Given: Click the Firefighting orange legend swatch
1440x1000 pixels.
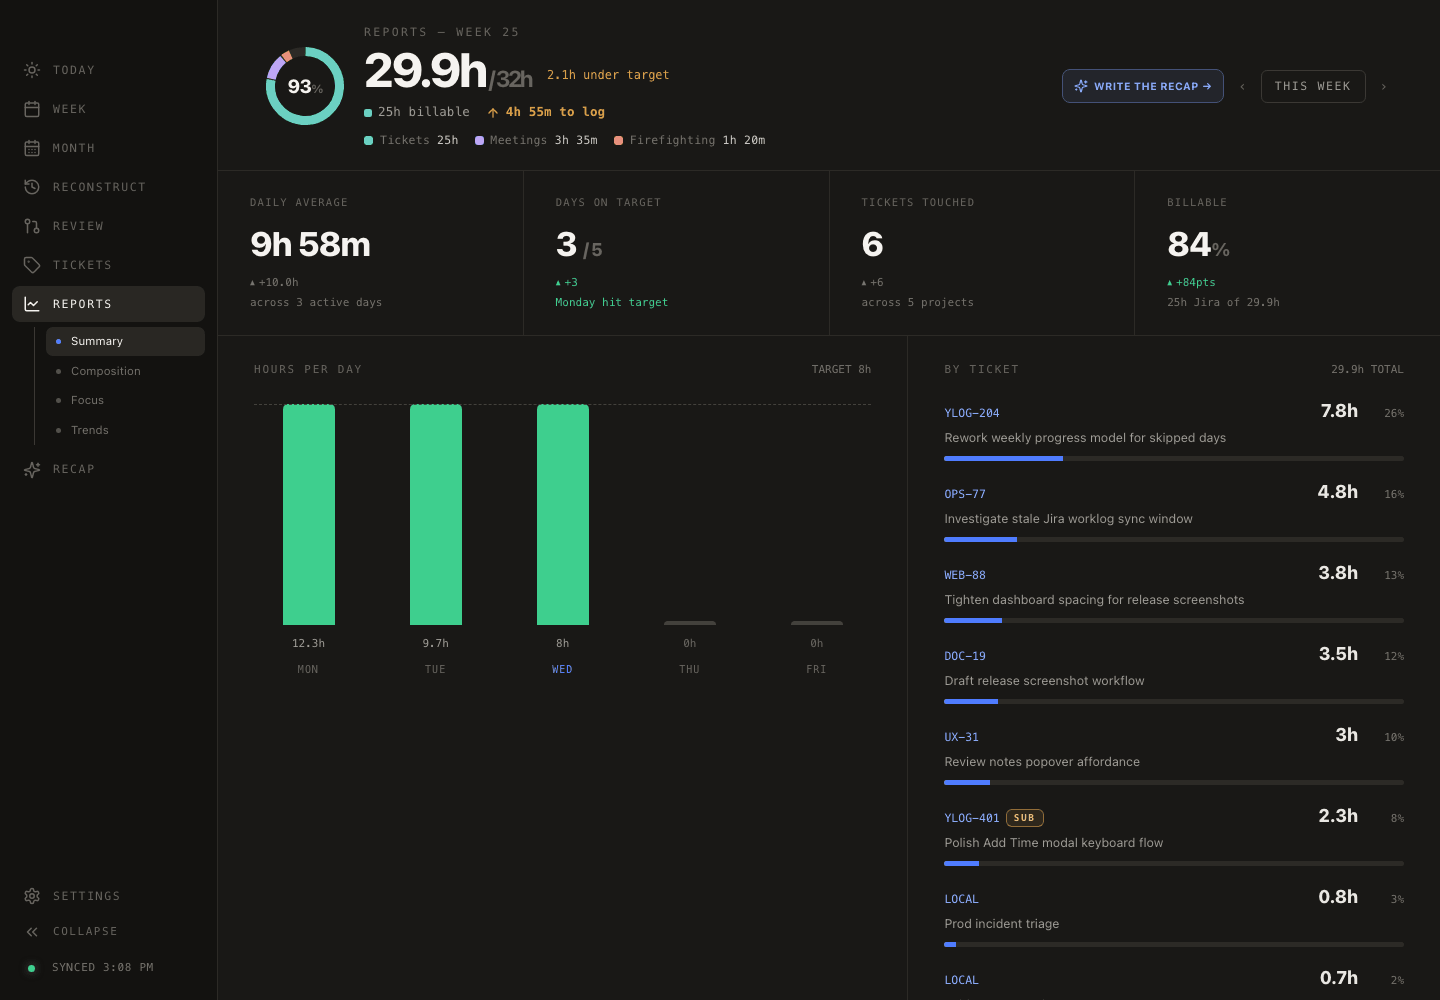Looking at the screenshot, I should [x=618, y=140].
